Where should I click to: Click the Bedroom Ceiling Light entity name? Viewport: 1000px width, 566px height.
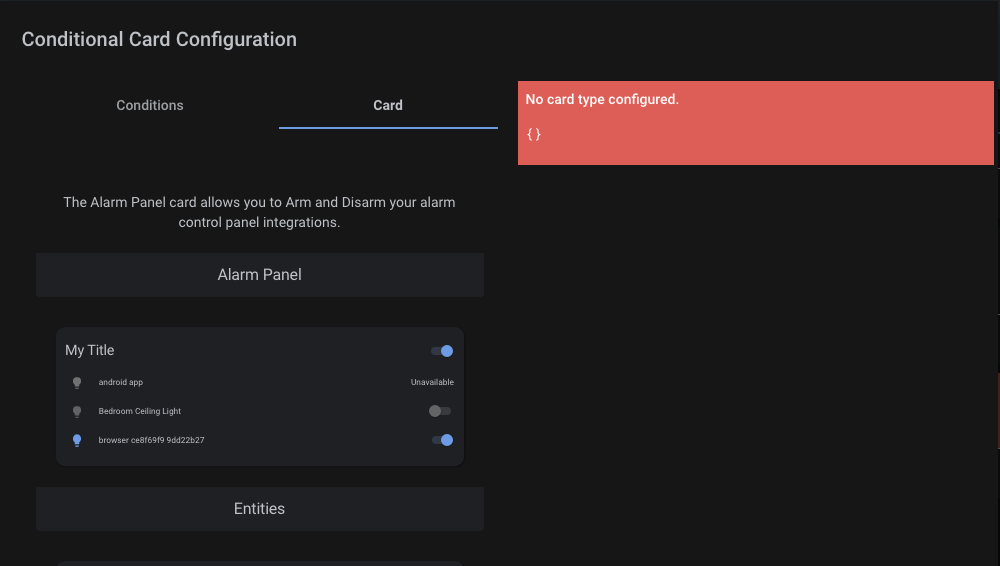(140, 411)
